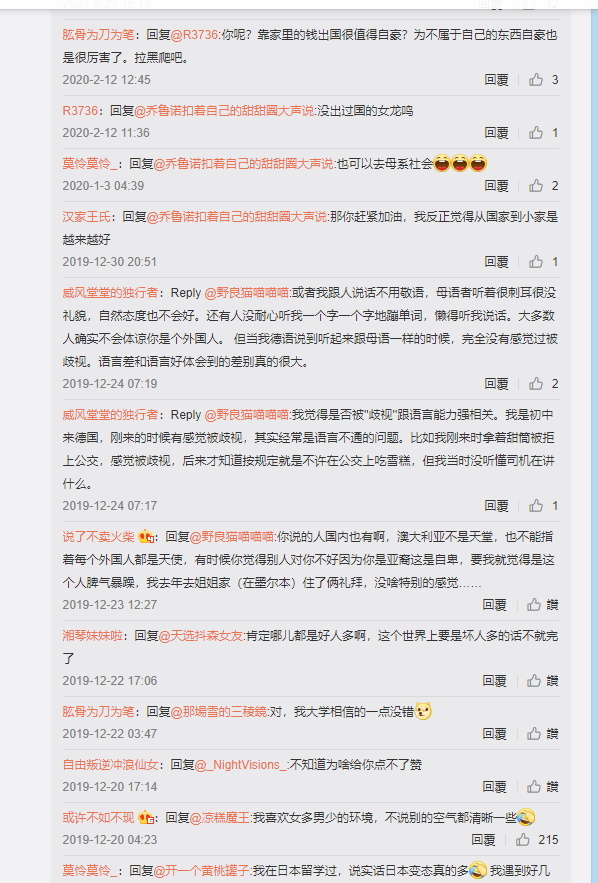Click thumbs-up with 215 likes on 或许不如不现's comment

pyautogui.click(x=523, y=840)
